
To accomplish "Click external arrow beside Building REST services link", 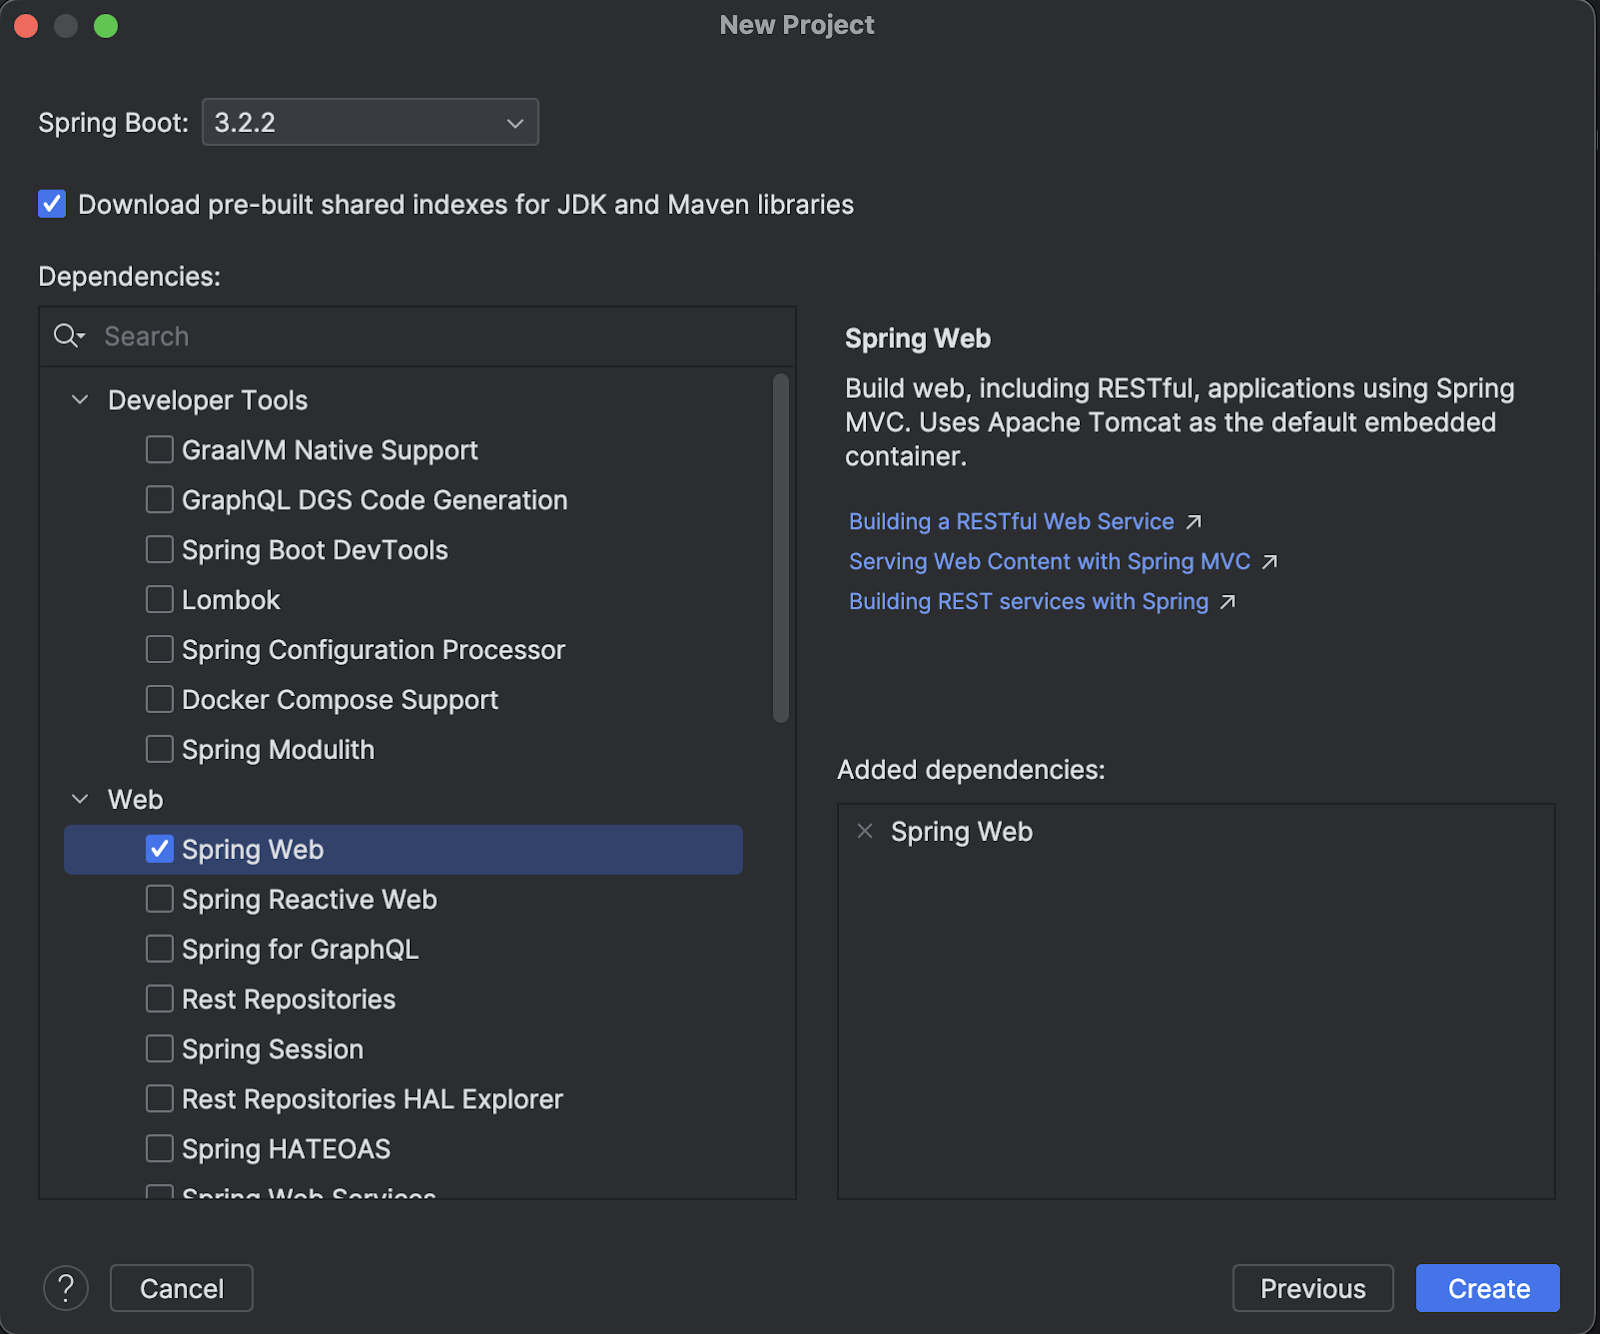I will 1227,602.
